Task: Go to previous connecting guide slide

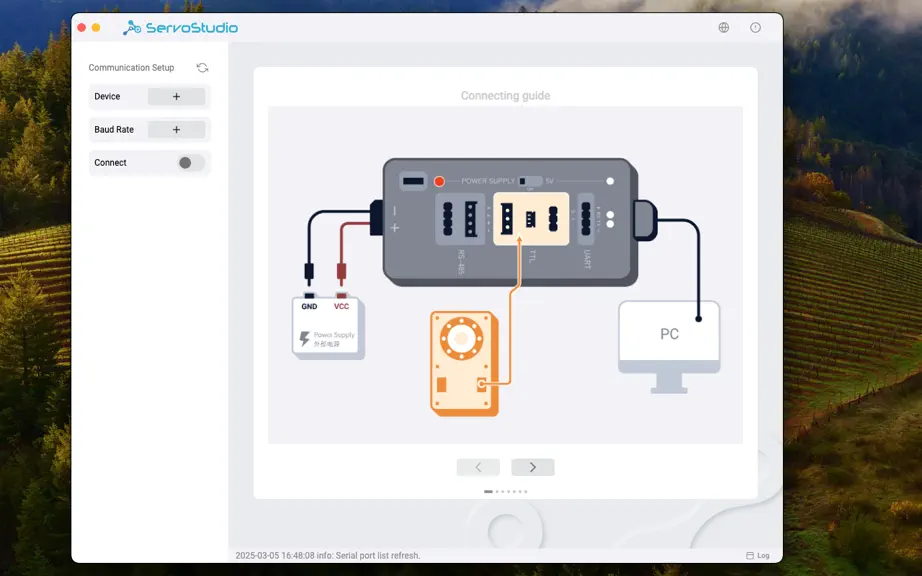Action: 478,467
